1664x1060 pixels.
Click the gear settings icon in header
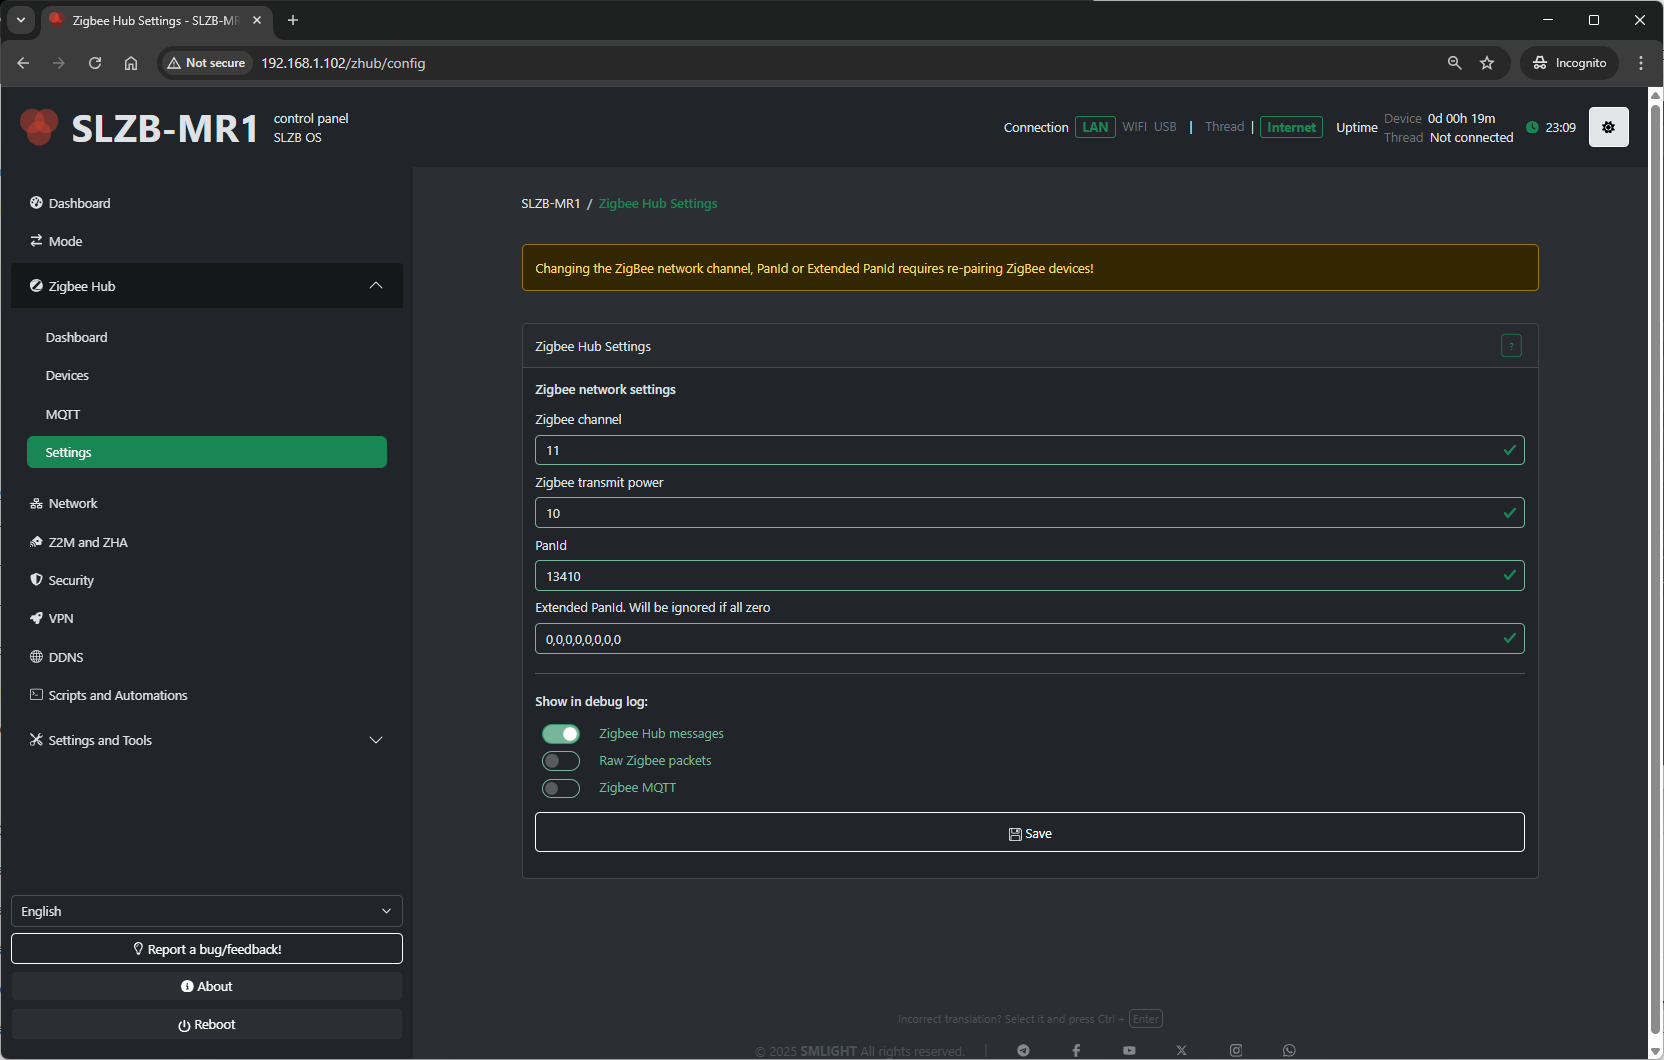[1608, 127]
